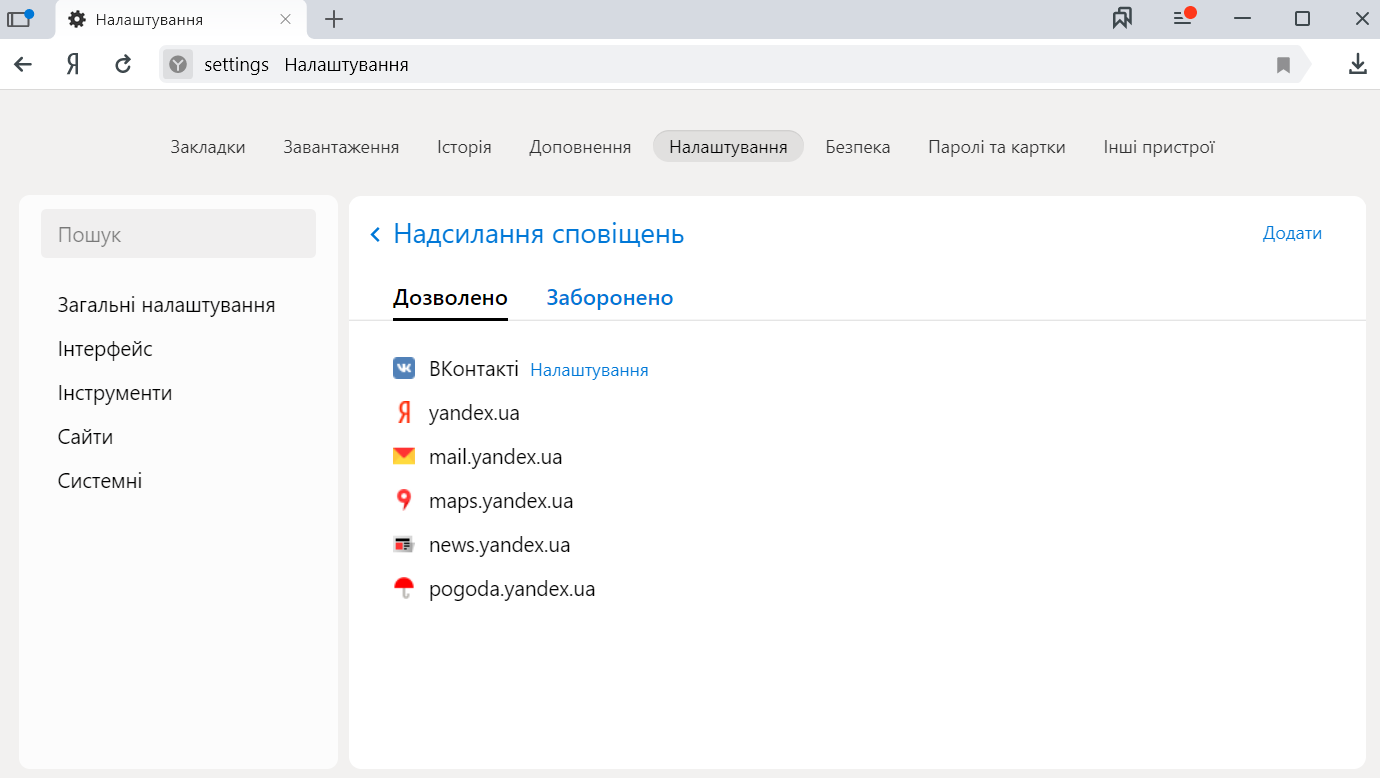Click the gear icon on browser tab
This screenshot has width=1380, height=778.
click(x=77, y=19)
